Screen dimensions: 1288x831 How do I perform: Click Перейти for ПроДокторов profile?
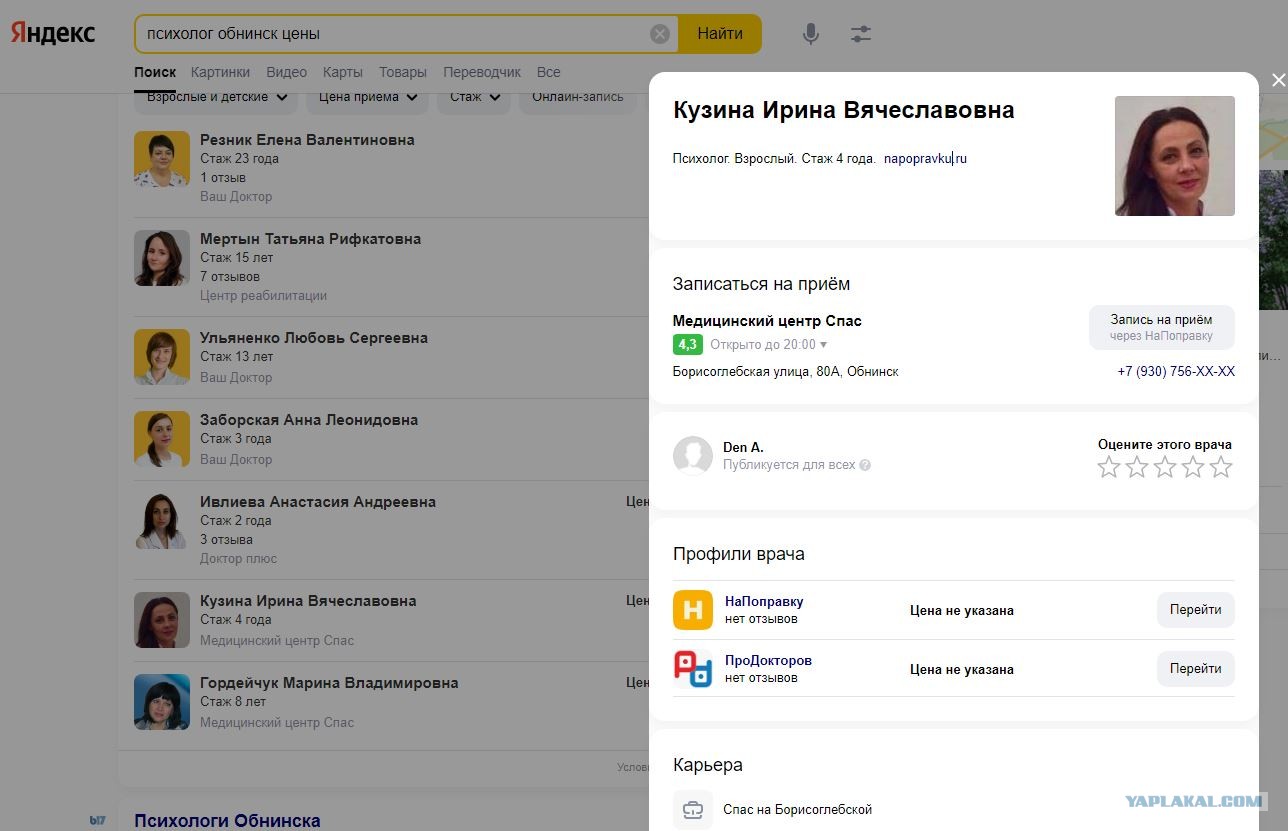click(x=1196, y=669)
